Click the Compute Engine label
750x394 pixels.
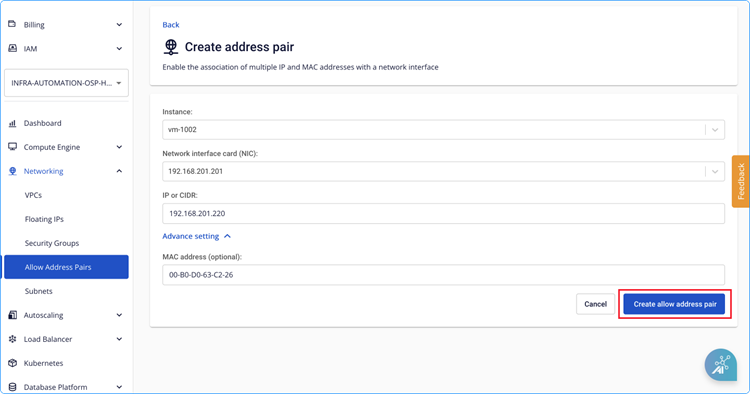coord(52,147)
